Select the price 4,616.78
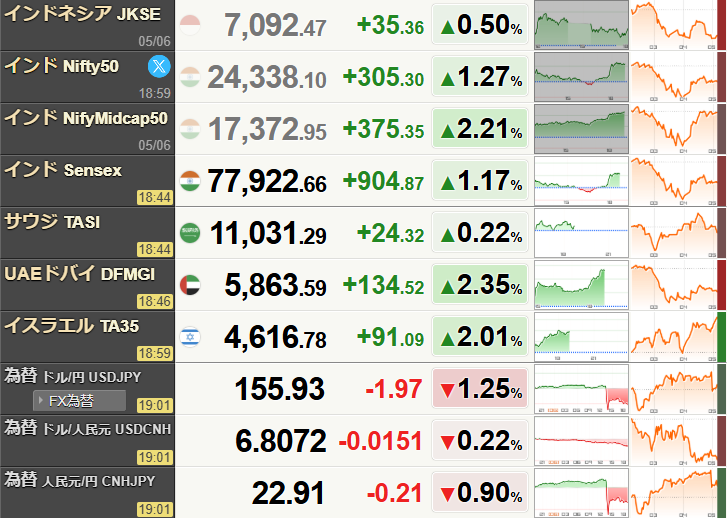This screenshot has height=518, width=727. (275, 337)
